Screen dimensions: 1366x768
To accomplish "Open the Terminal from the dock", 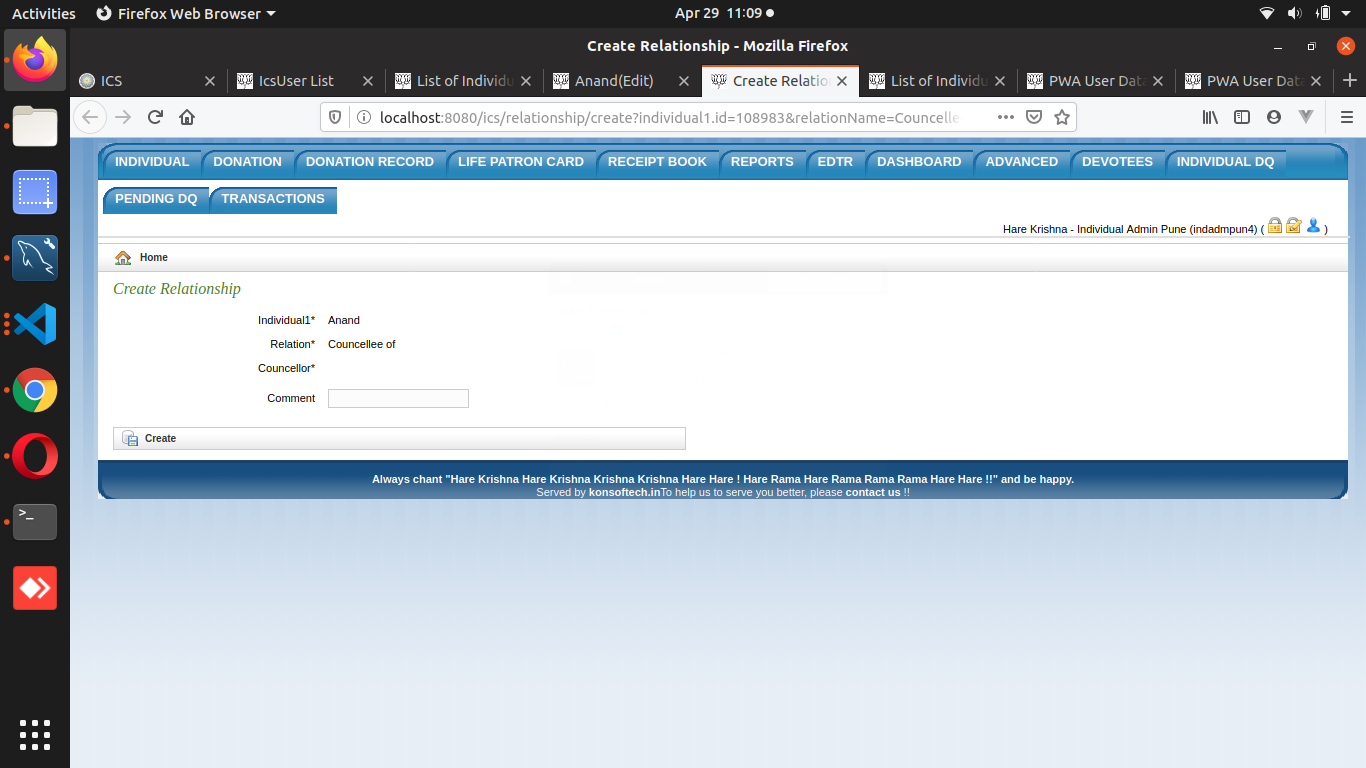I will (34, 521).
